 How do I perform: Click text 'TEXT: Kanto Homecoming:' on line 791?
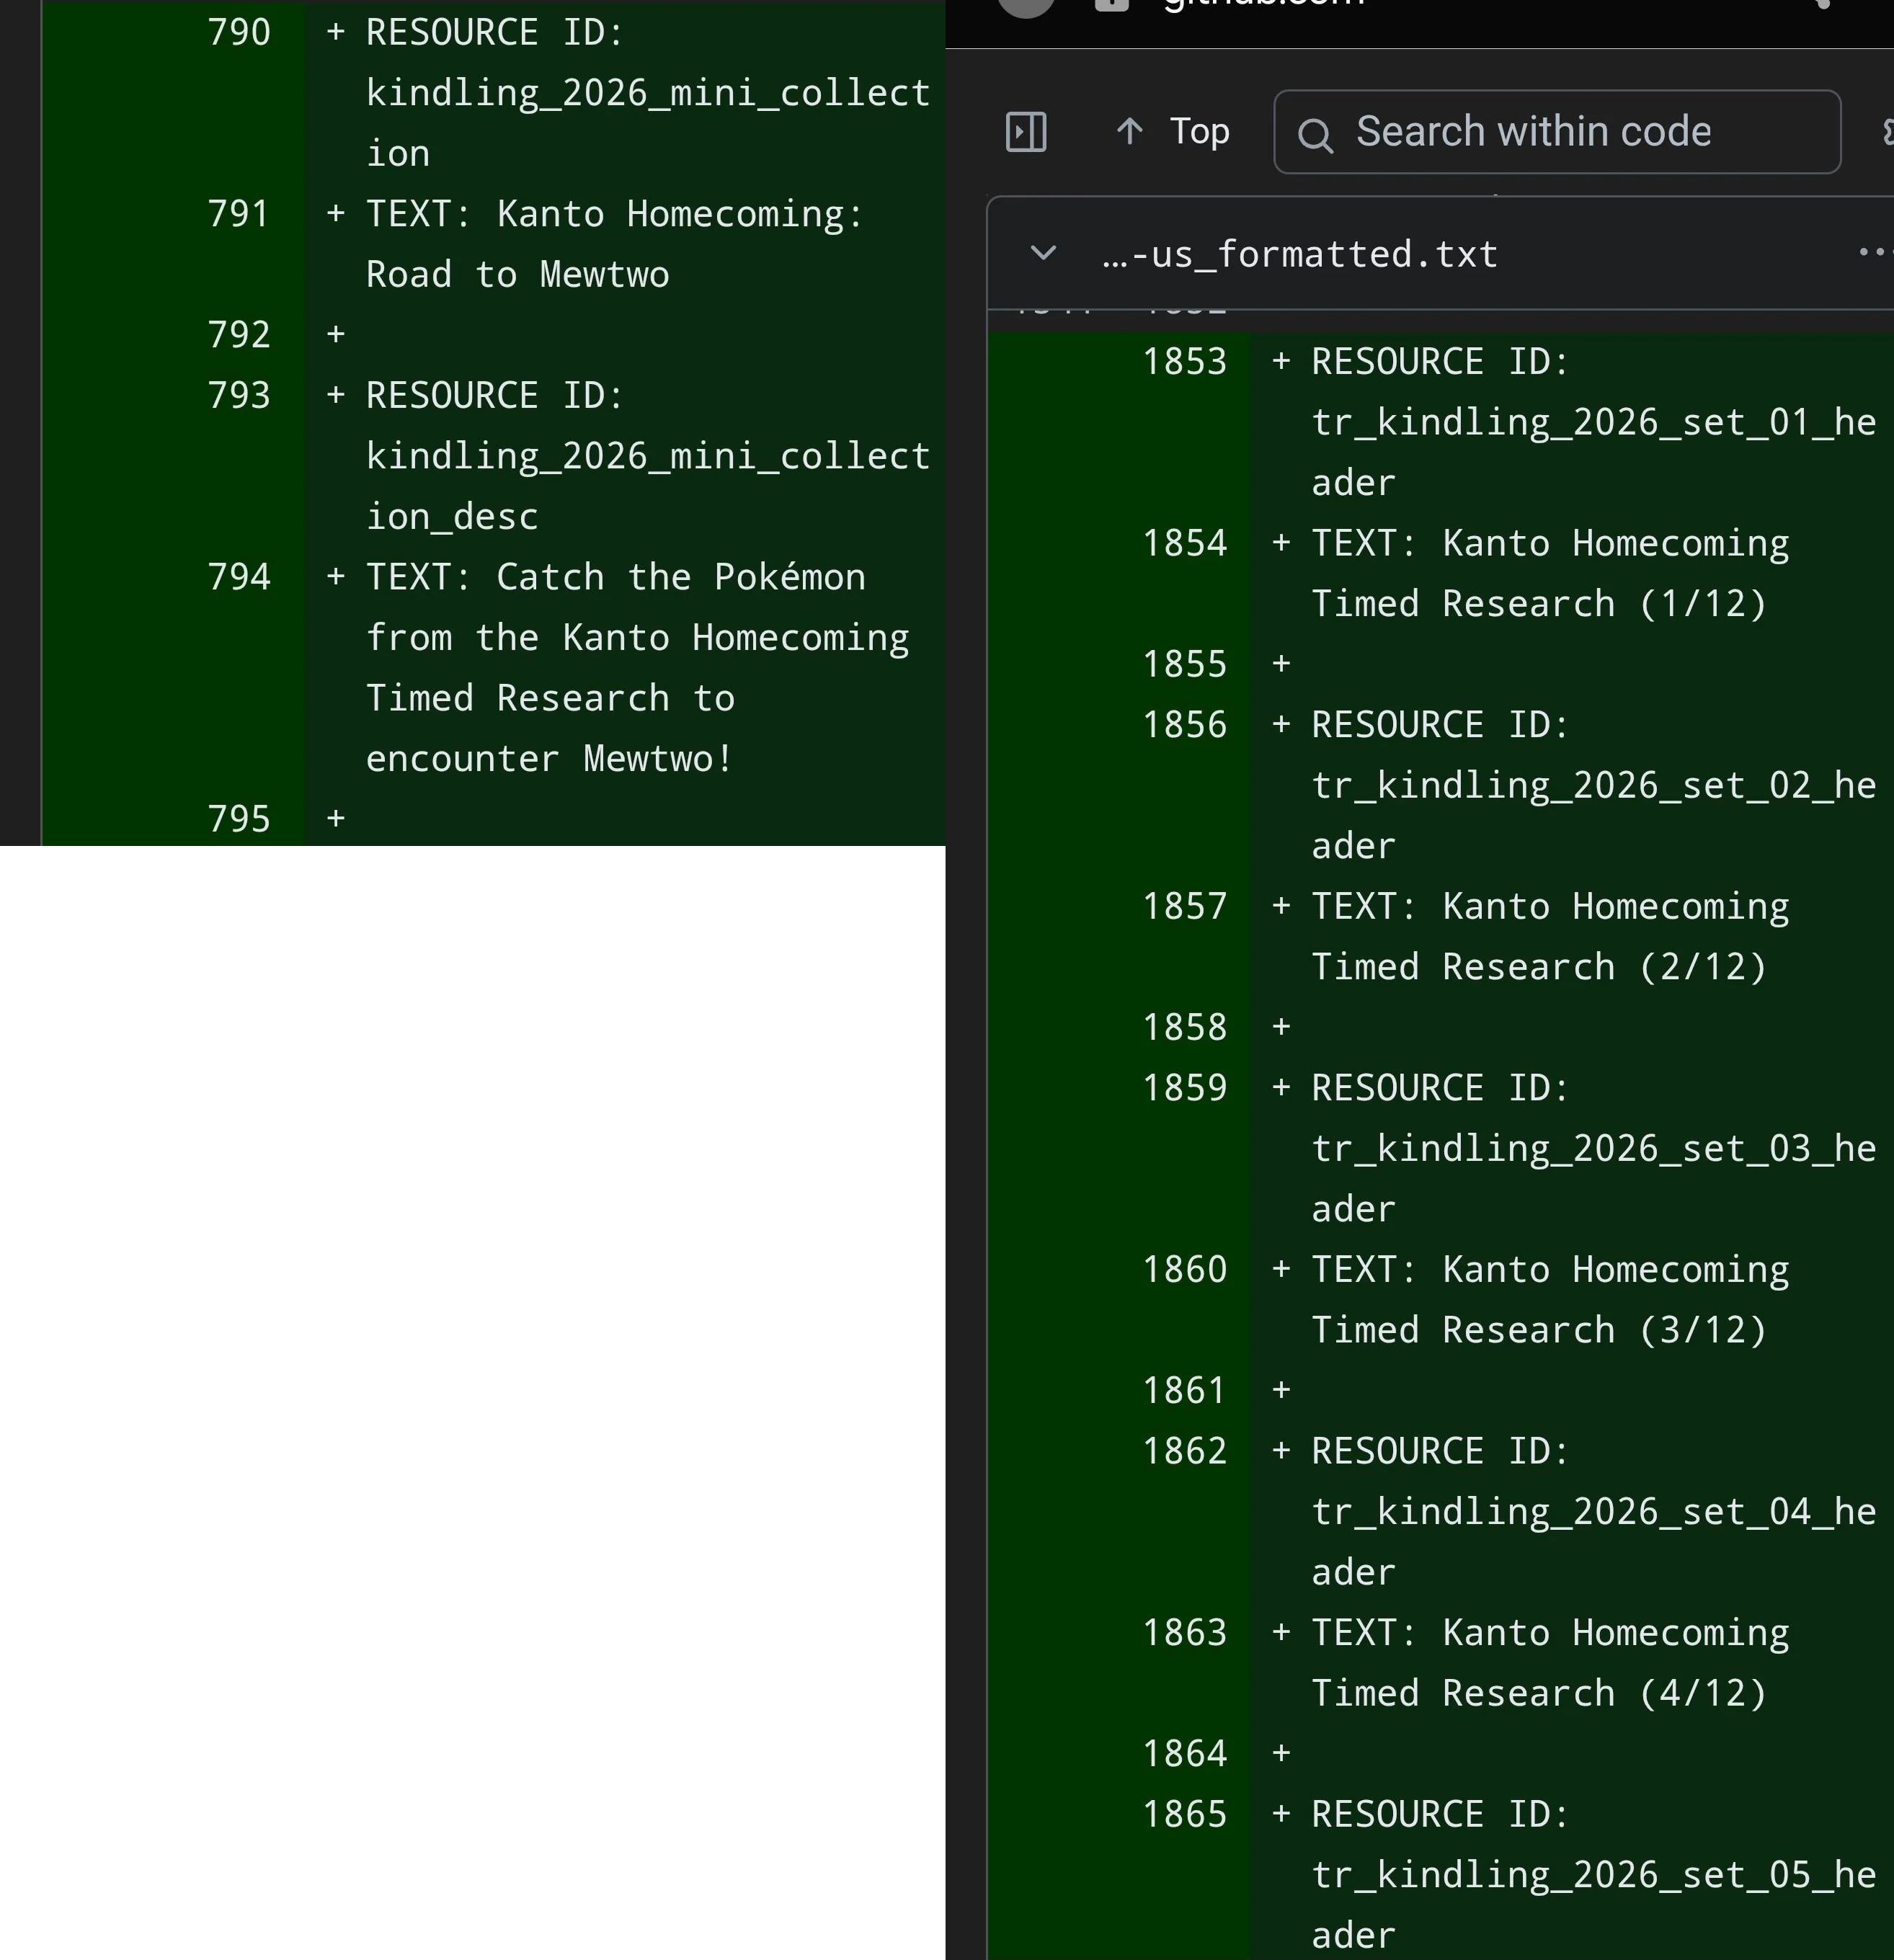pos(614,214)
